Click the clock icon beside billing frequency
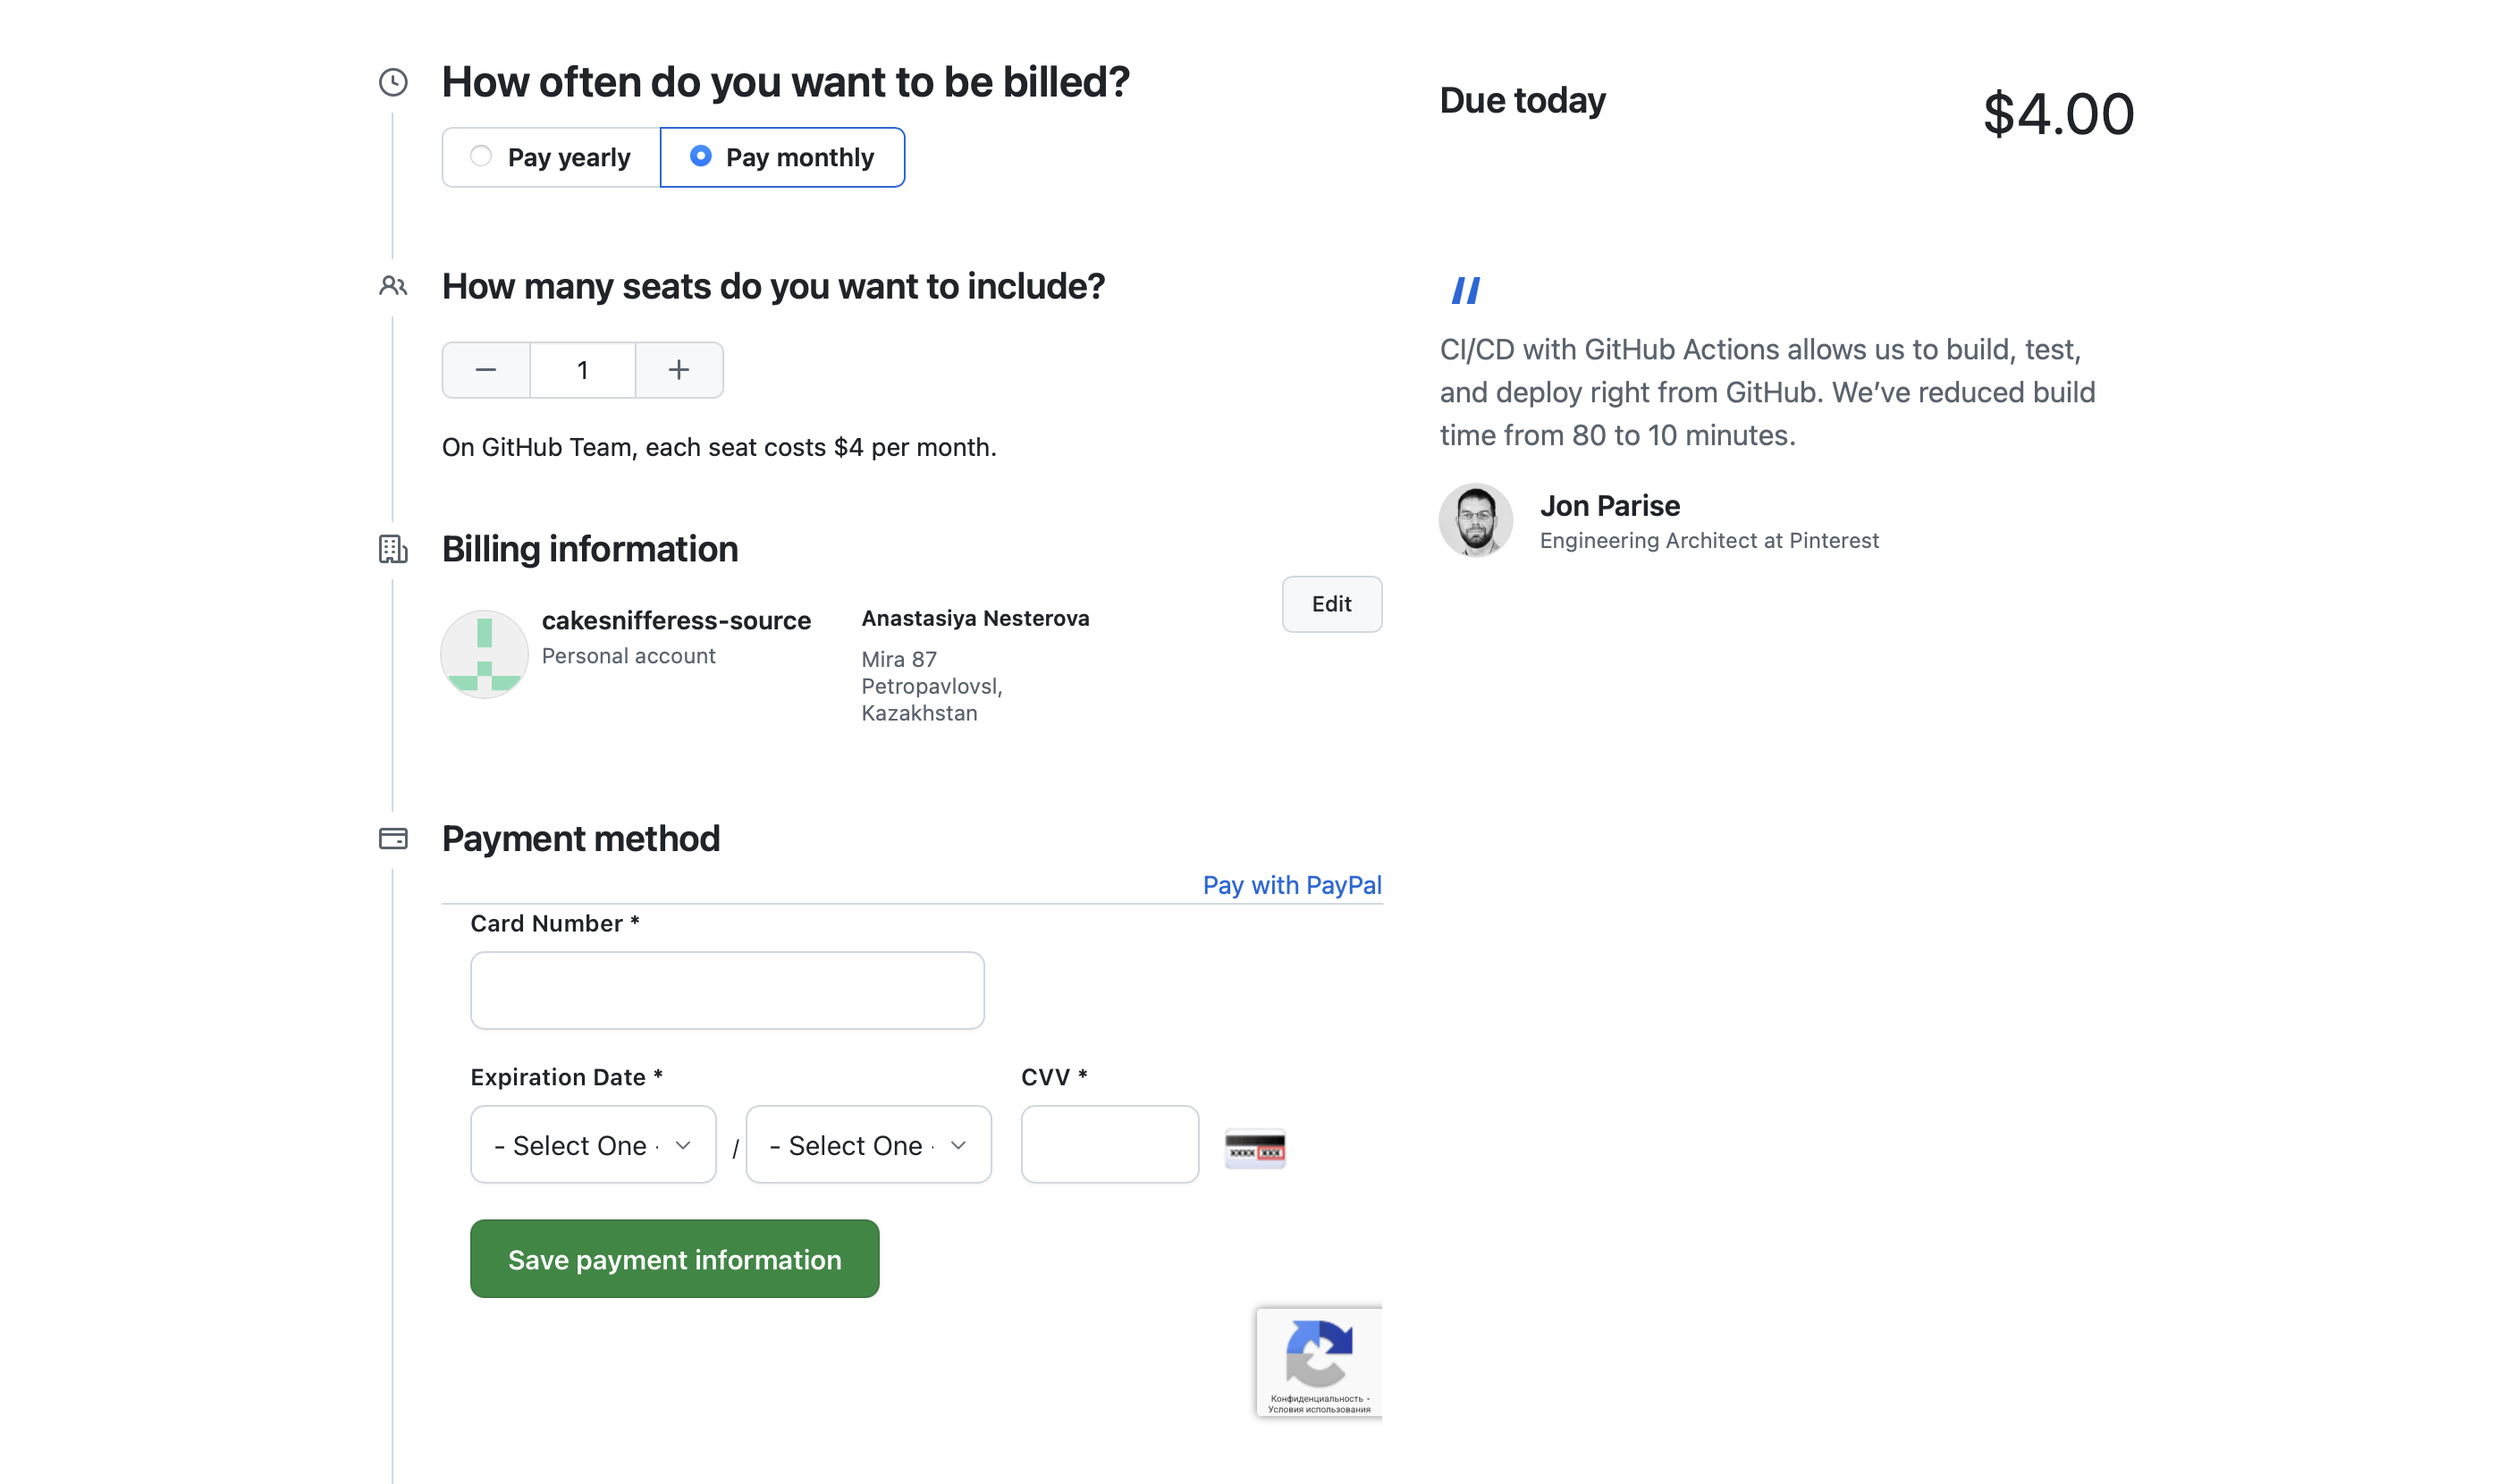2514x1484 pixels. [393, 82]
